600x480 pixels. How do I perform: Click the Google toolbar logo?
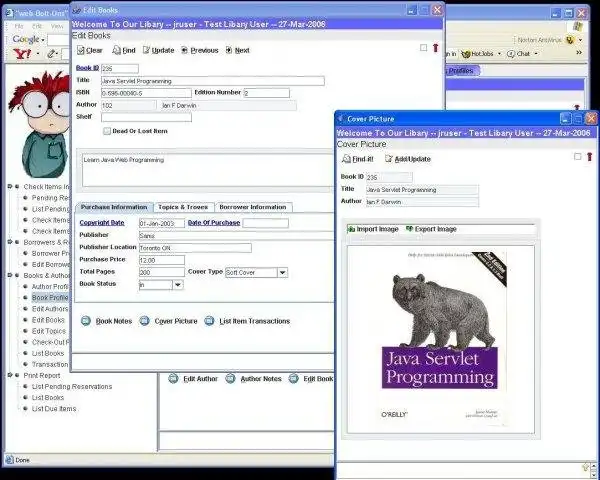tap(26, 39)
